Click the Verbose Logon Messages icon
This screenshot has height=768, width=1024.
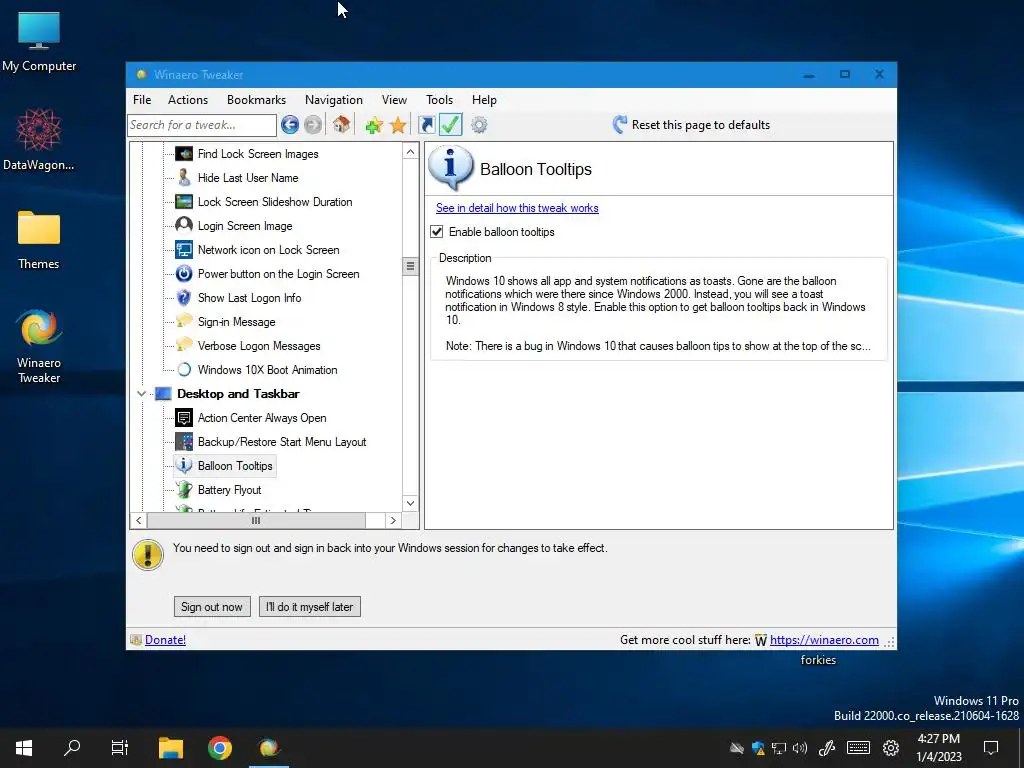[184, 345]
